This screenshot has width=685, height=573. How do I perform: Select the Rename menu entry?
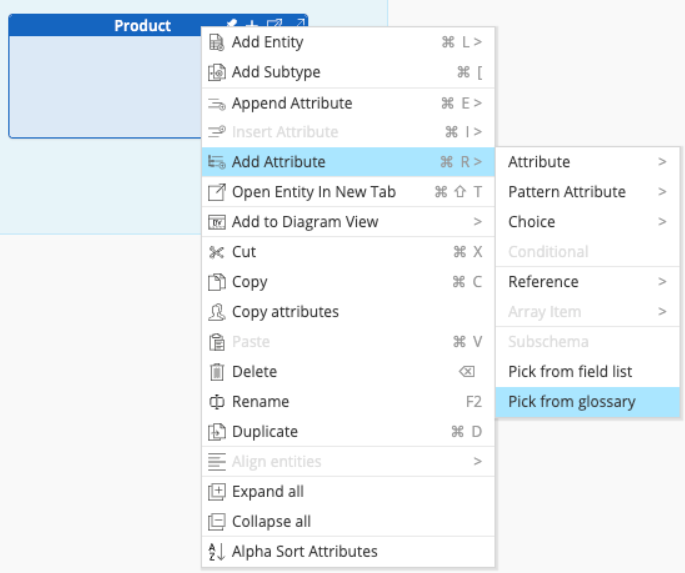(260, 402)
